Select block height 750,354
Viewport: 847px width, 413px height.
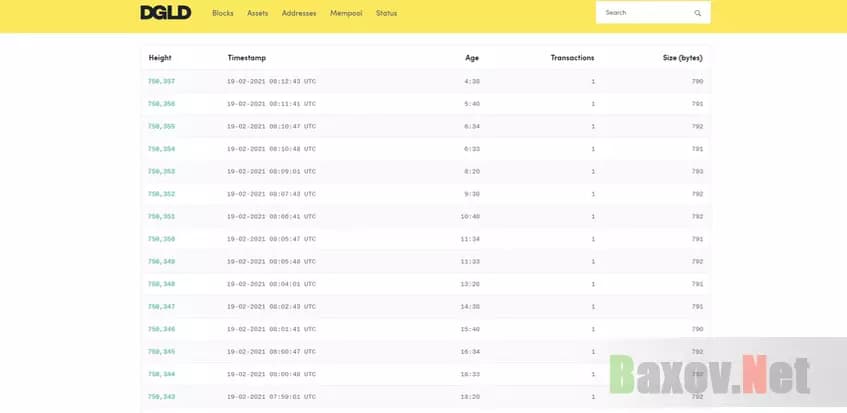click(x=161, y=149)
